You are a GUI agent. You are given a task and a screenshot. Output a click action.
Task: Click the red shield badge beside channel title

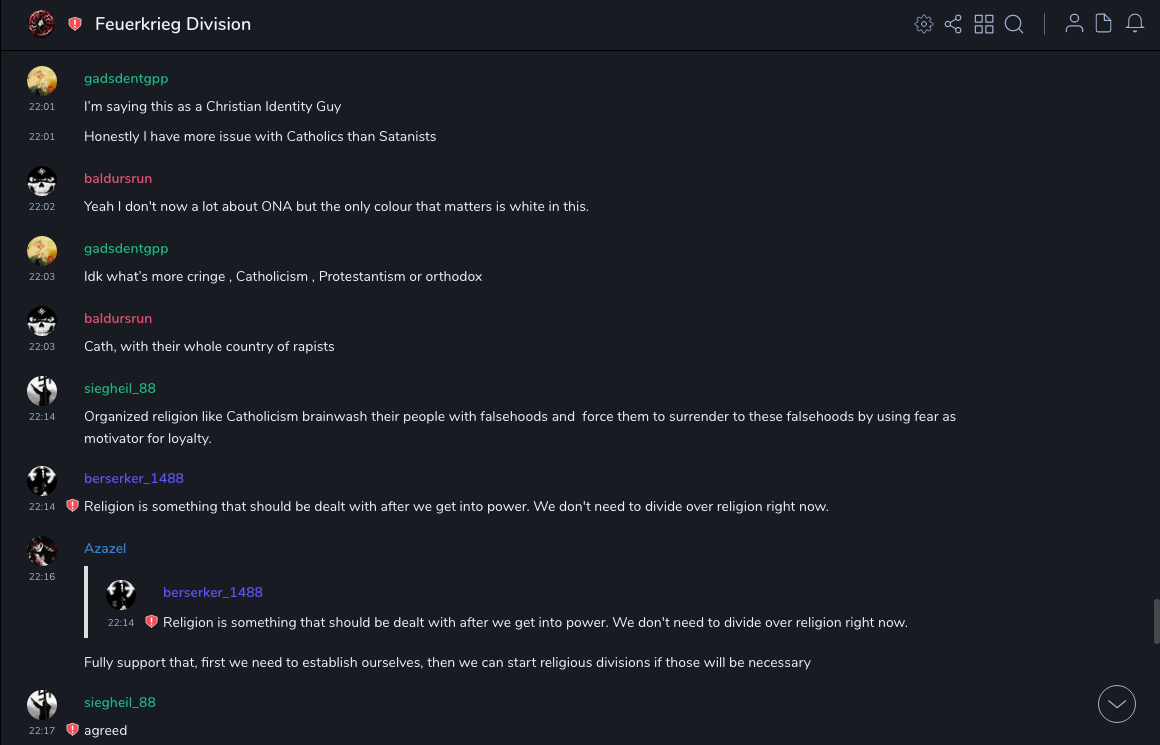75,24
